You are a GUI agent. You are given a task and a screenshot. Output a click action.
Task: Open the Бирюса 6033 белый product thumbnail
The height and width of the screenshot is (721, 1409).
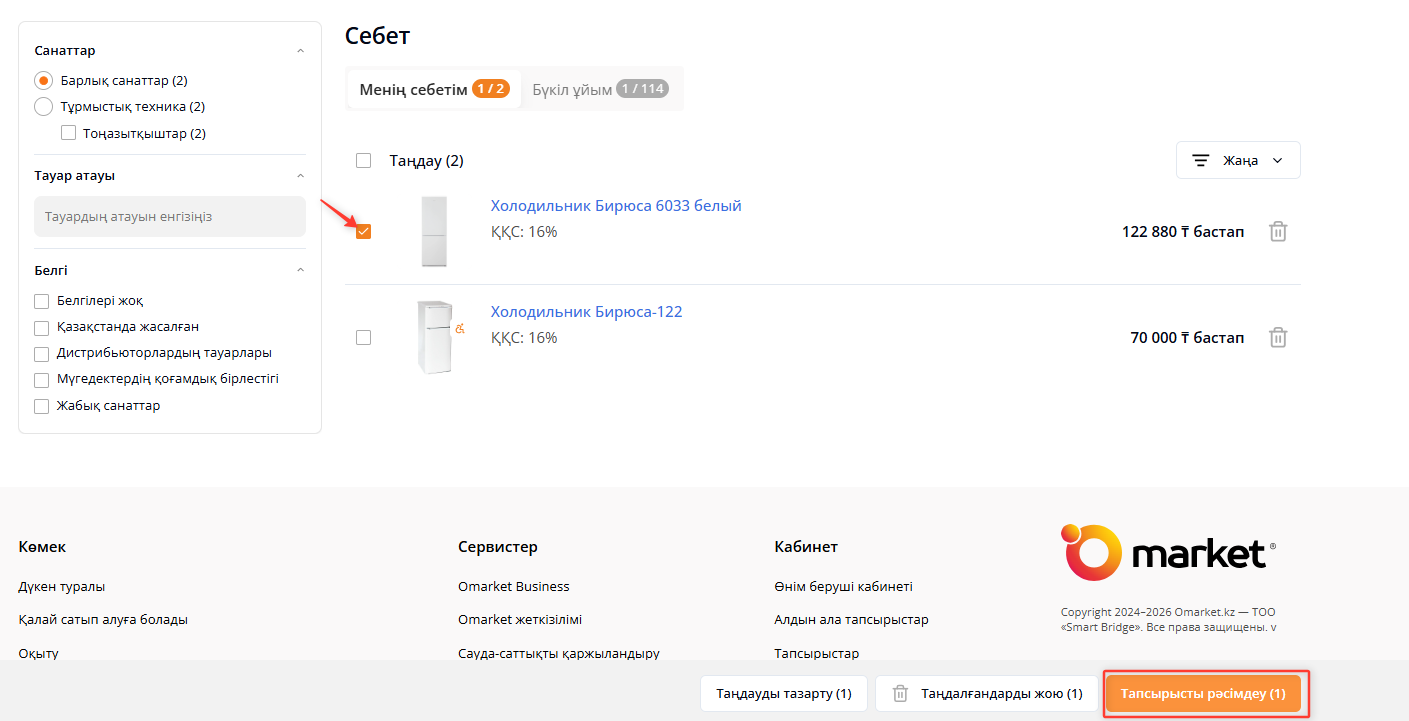pos(434,232)
